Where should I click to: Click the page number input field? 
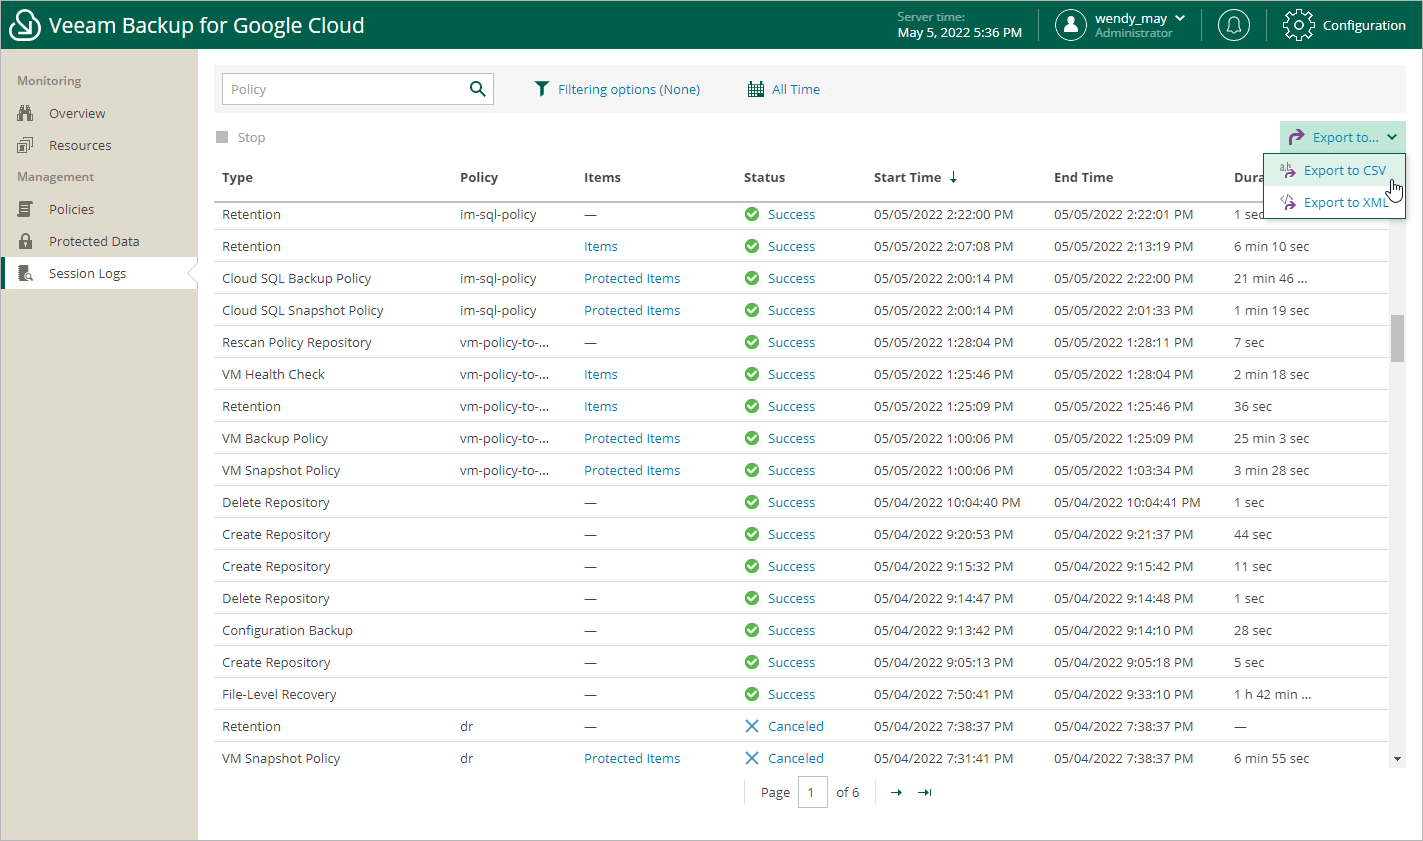(812, 792)
